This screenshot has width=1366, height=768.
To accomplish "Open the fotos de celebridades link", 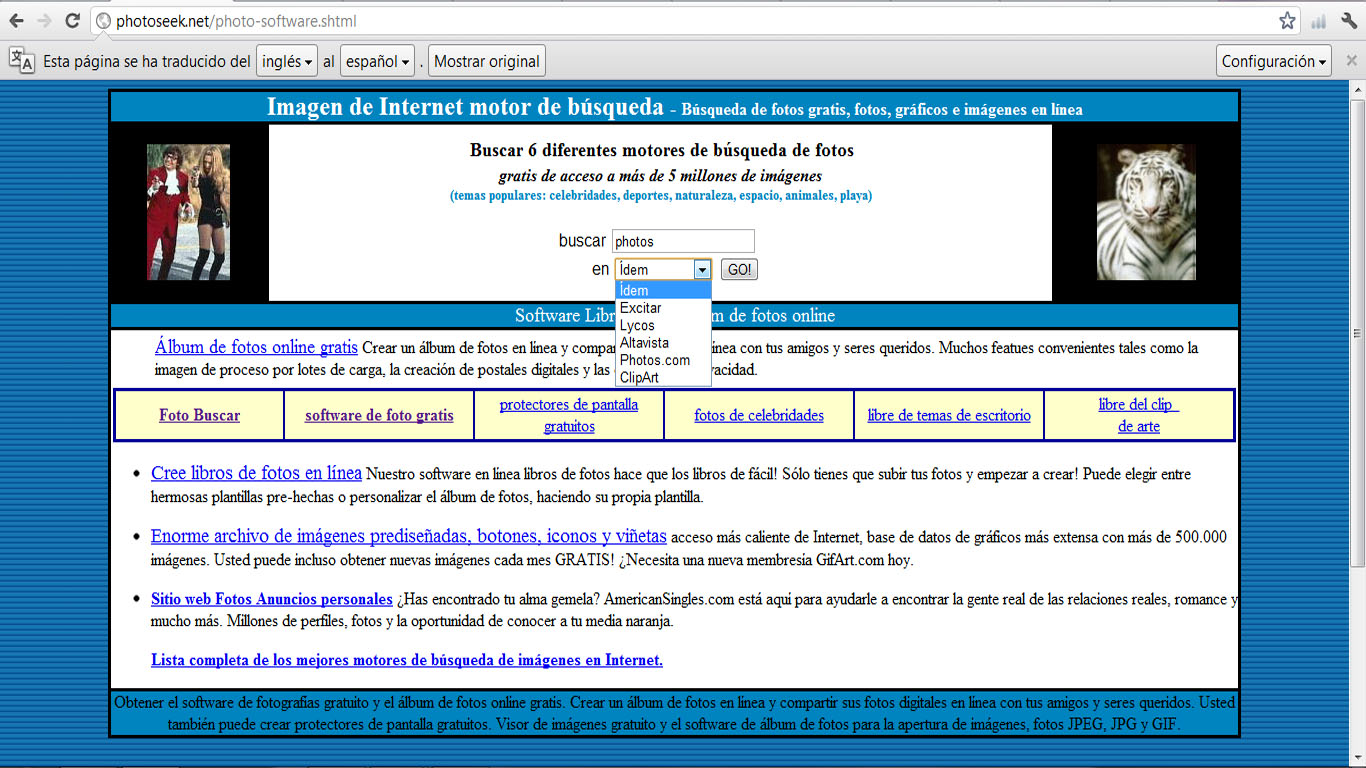I will pyautogui.click(x=759, y=415).
